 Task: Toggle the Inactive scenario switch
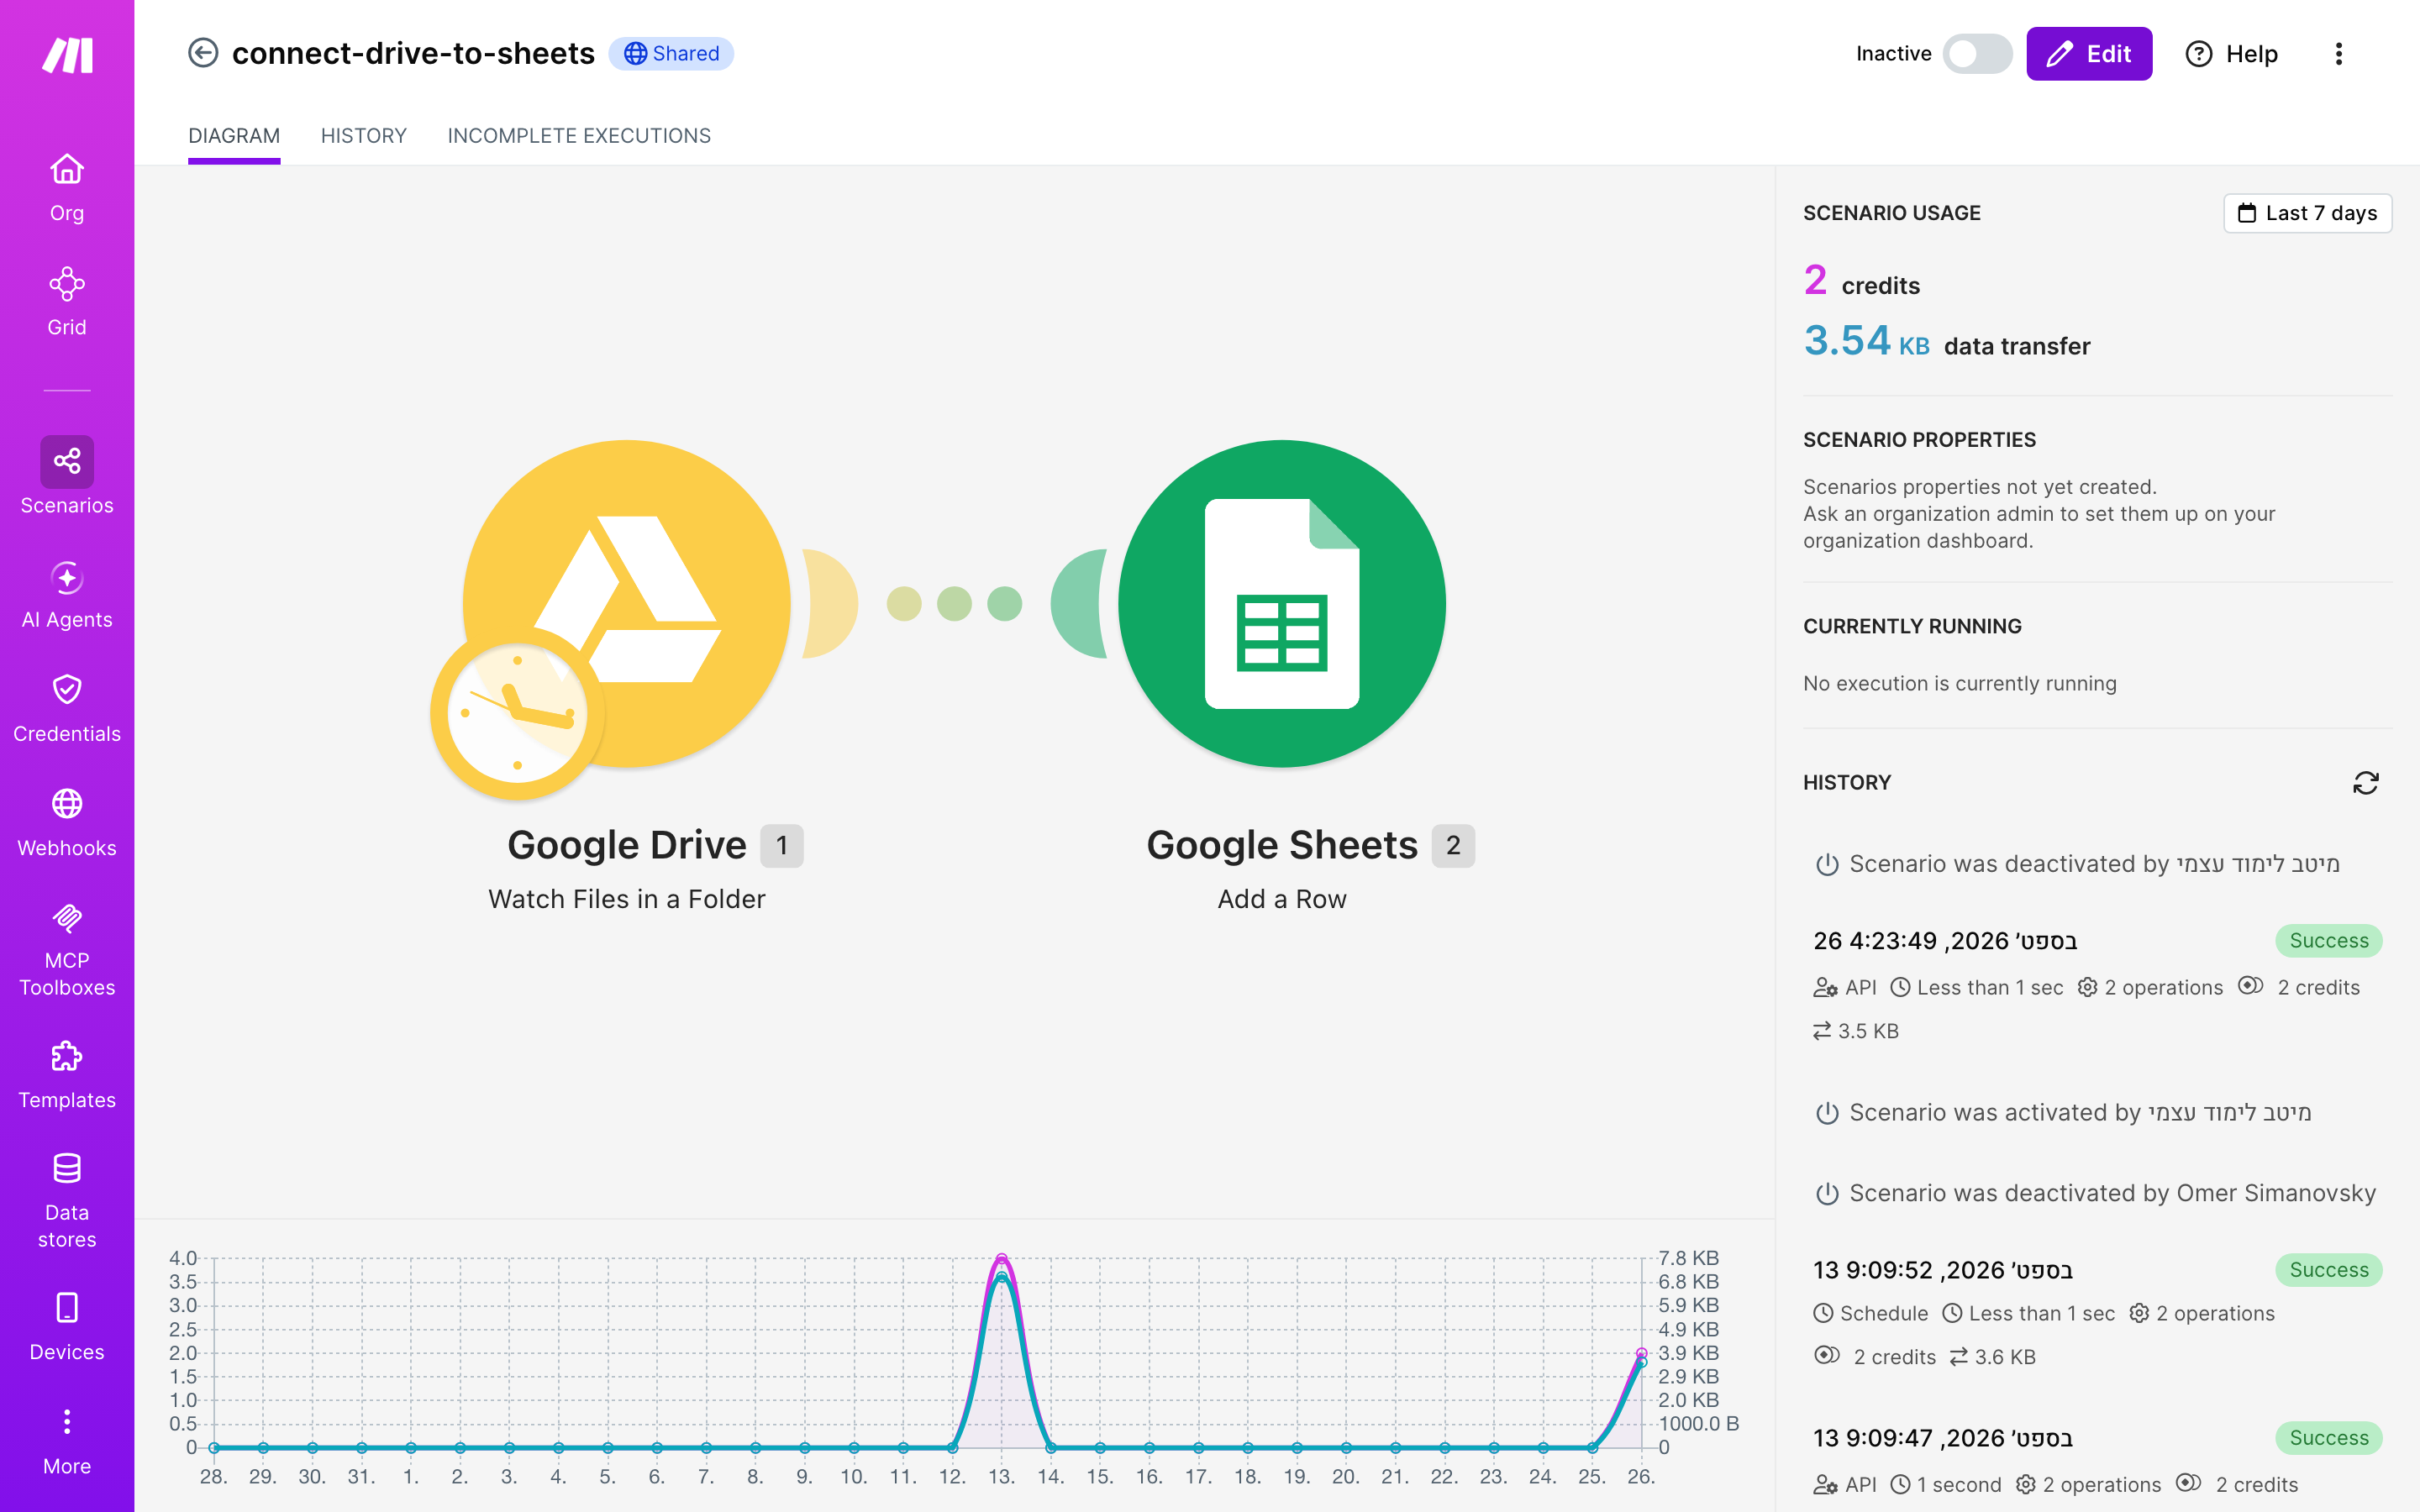(1976, 54)
